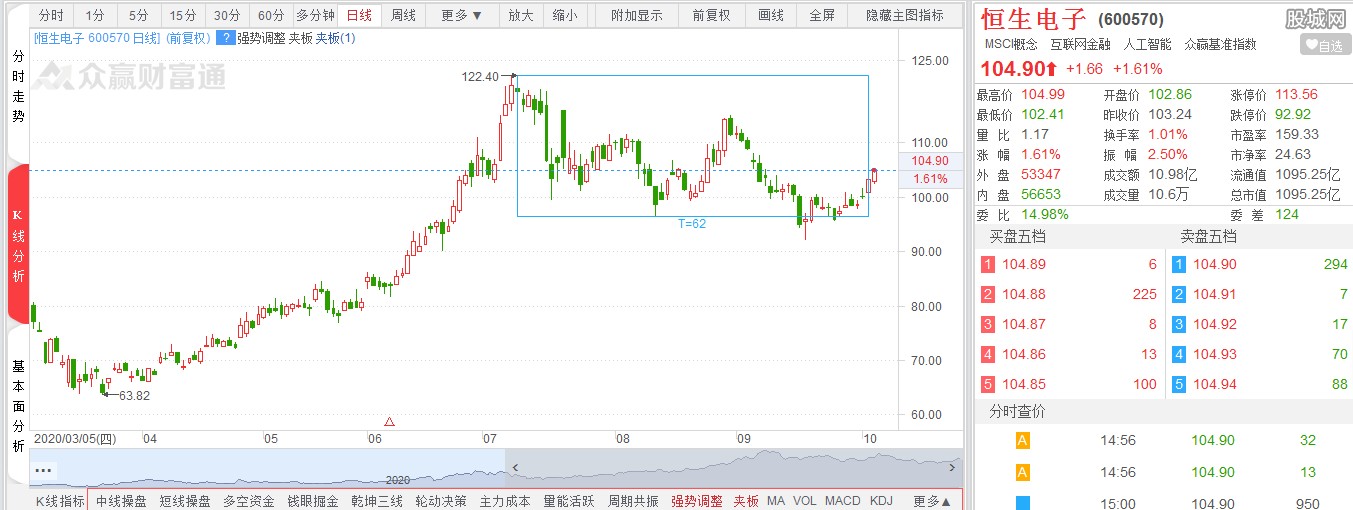1353x510 pixels.
Task: Select 周期共振 indicator
Action: click(633, 501)
